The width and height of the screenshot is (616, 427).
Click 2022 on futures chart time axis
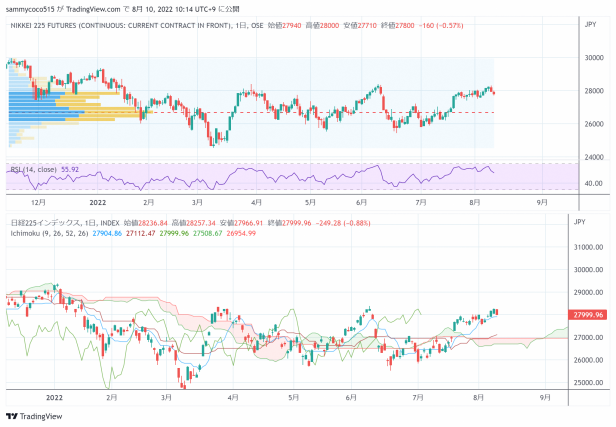(98, 202)
